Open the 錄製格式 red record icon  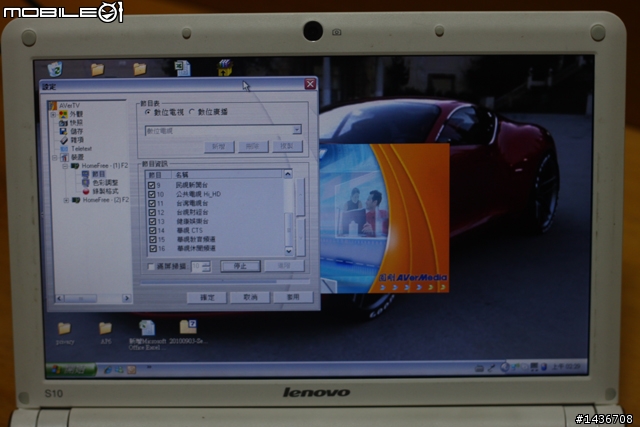coord(86,191)
